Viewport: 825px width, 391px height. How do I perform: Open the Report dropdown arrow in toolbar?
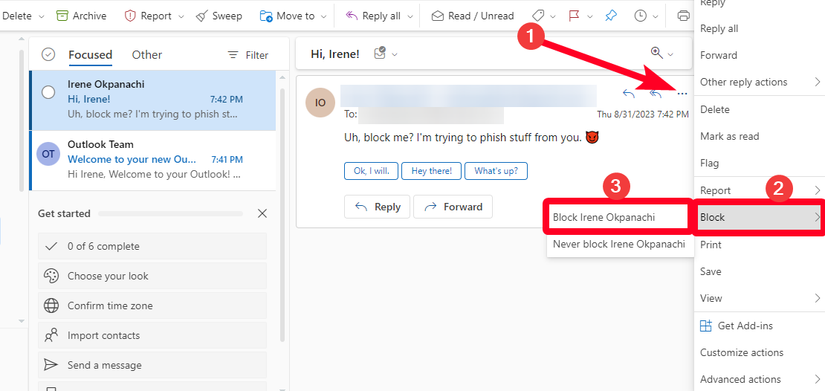point(181,16)
